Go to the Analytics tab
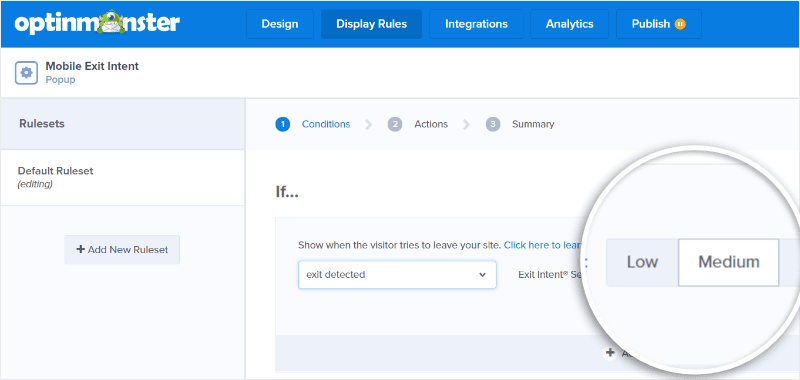 coord(569,24)
